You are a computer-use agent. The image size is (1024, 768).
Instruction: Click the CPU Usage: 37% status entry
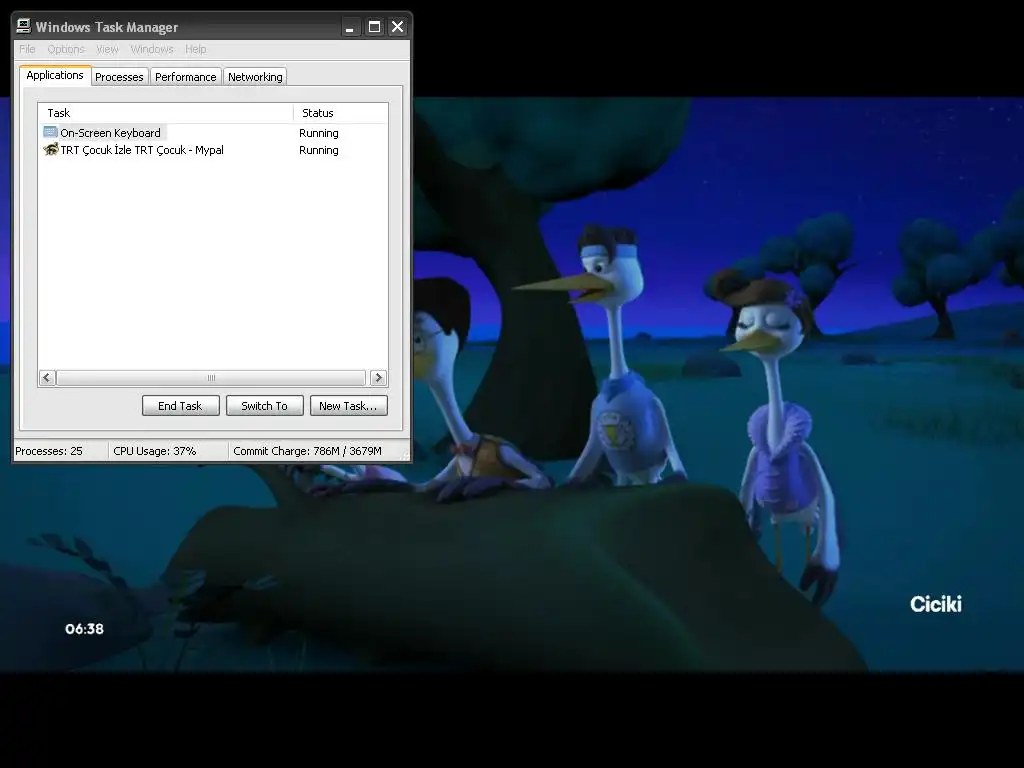pos(155,451)
